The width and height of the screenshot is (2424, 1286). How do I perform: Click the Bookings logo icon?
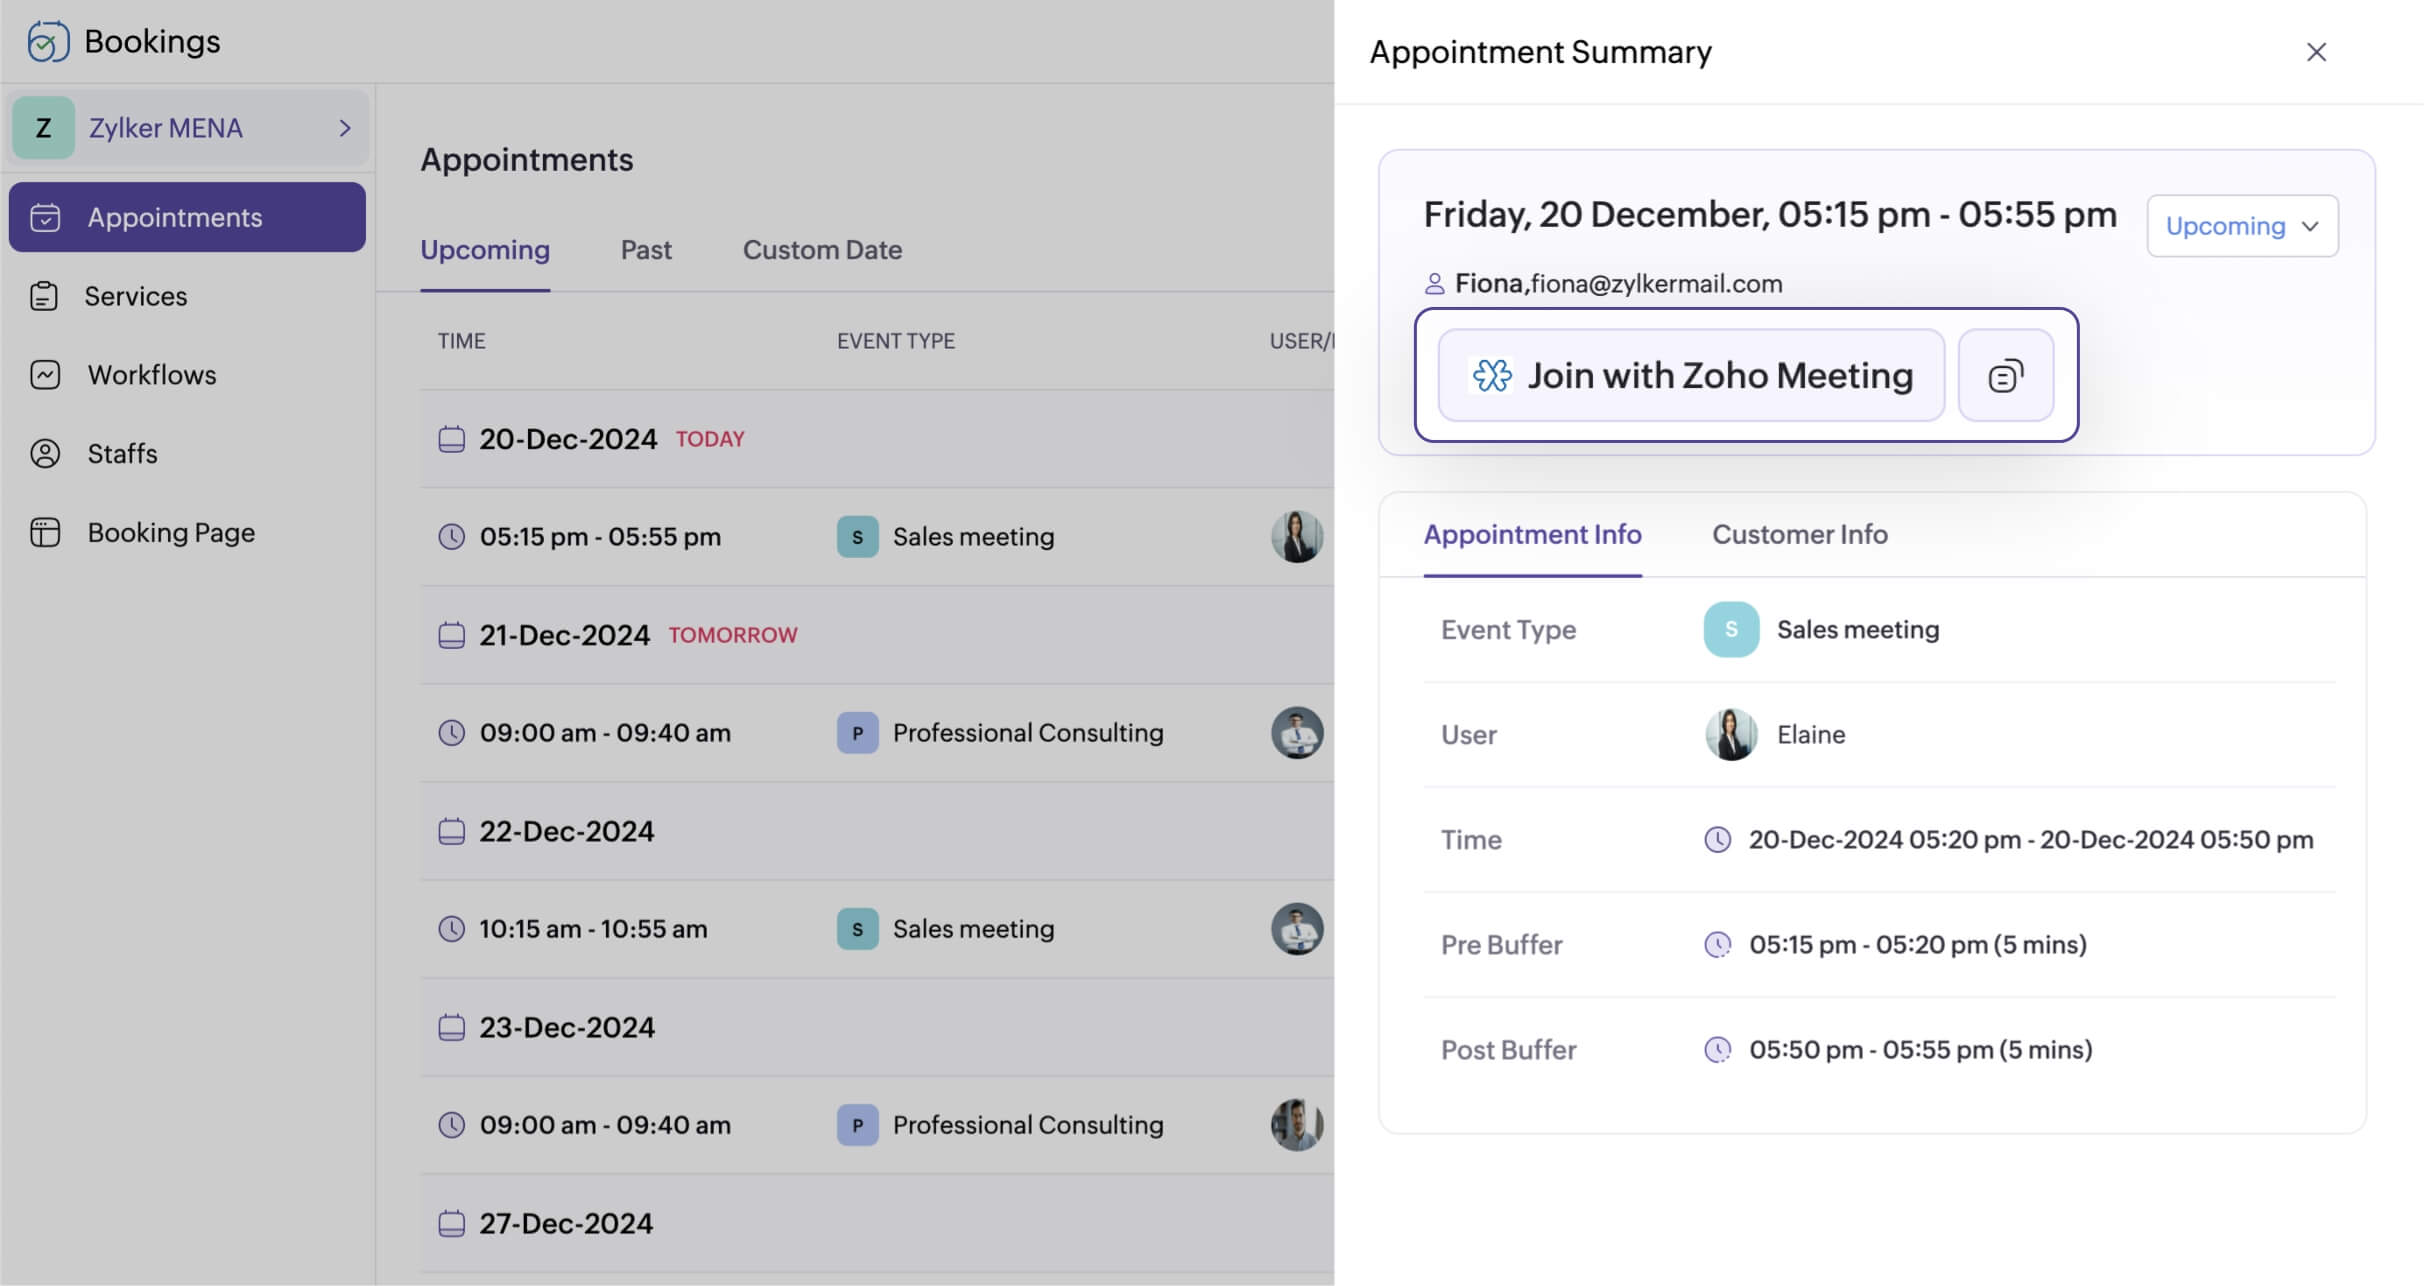[47, 41]
